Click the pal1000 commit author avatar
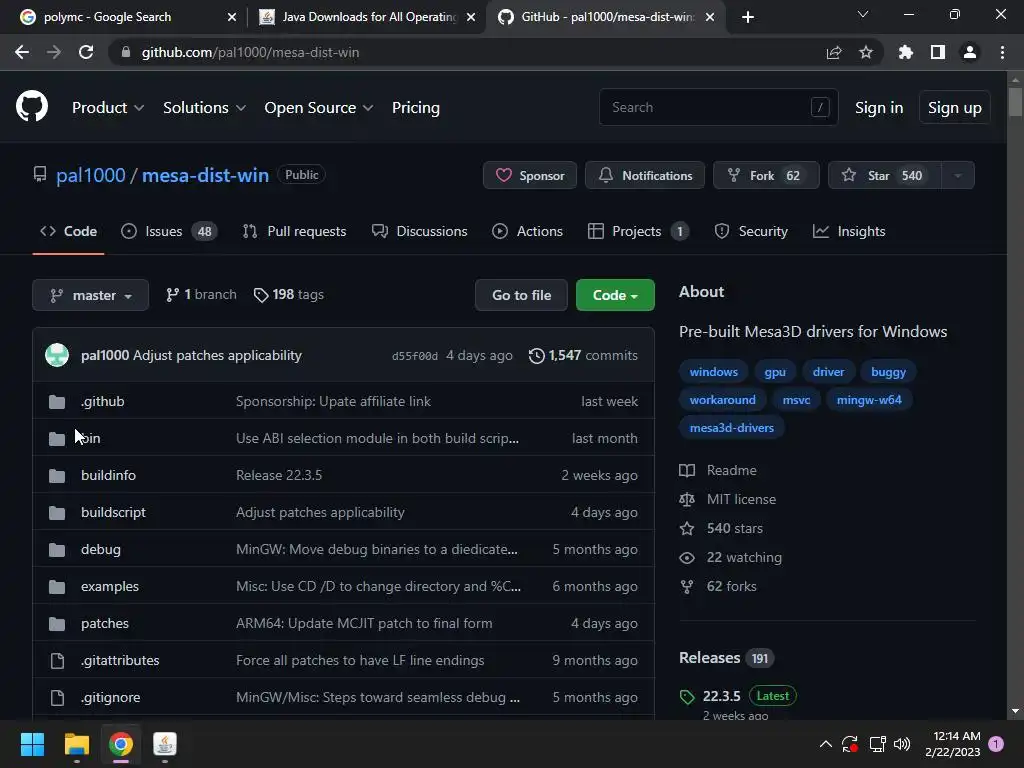The image size is (1024, 768). point(57,355)
